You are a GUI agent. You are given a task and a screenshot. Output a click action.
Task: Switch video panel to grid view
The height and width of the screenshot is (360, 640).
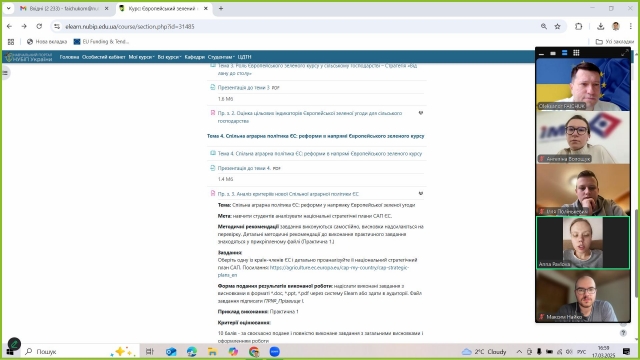click(576, 53)
